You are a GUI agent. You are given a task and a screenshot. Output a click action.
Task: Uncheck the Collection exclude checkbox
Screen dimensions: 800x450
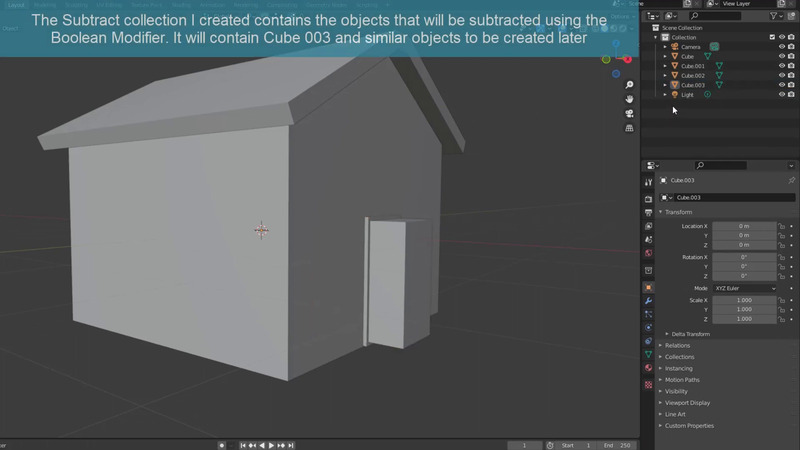(772, 37)
